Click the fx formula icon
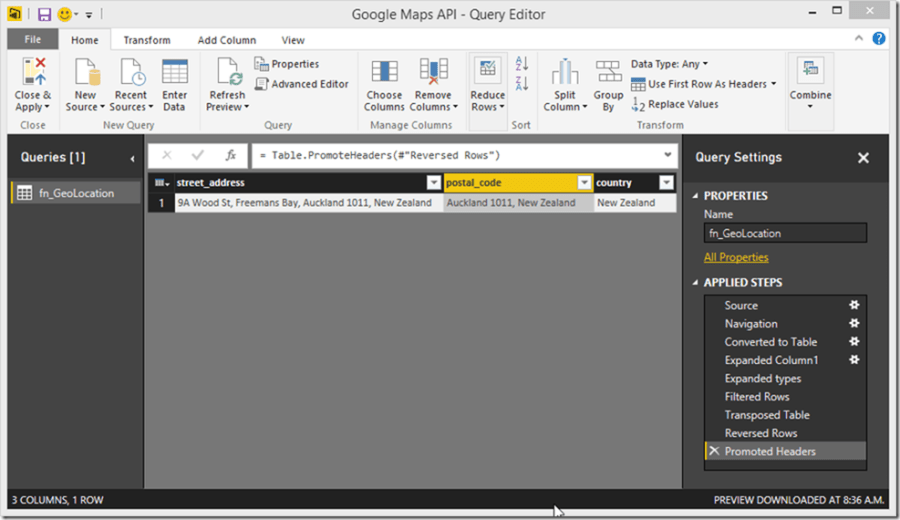900x520 pixels. coord(231,155)
